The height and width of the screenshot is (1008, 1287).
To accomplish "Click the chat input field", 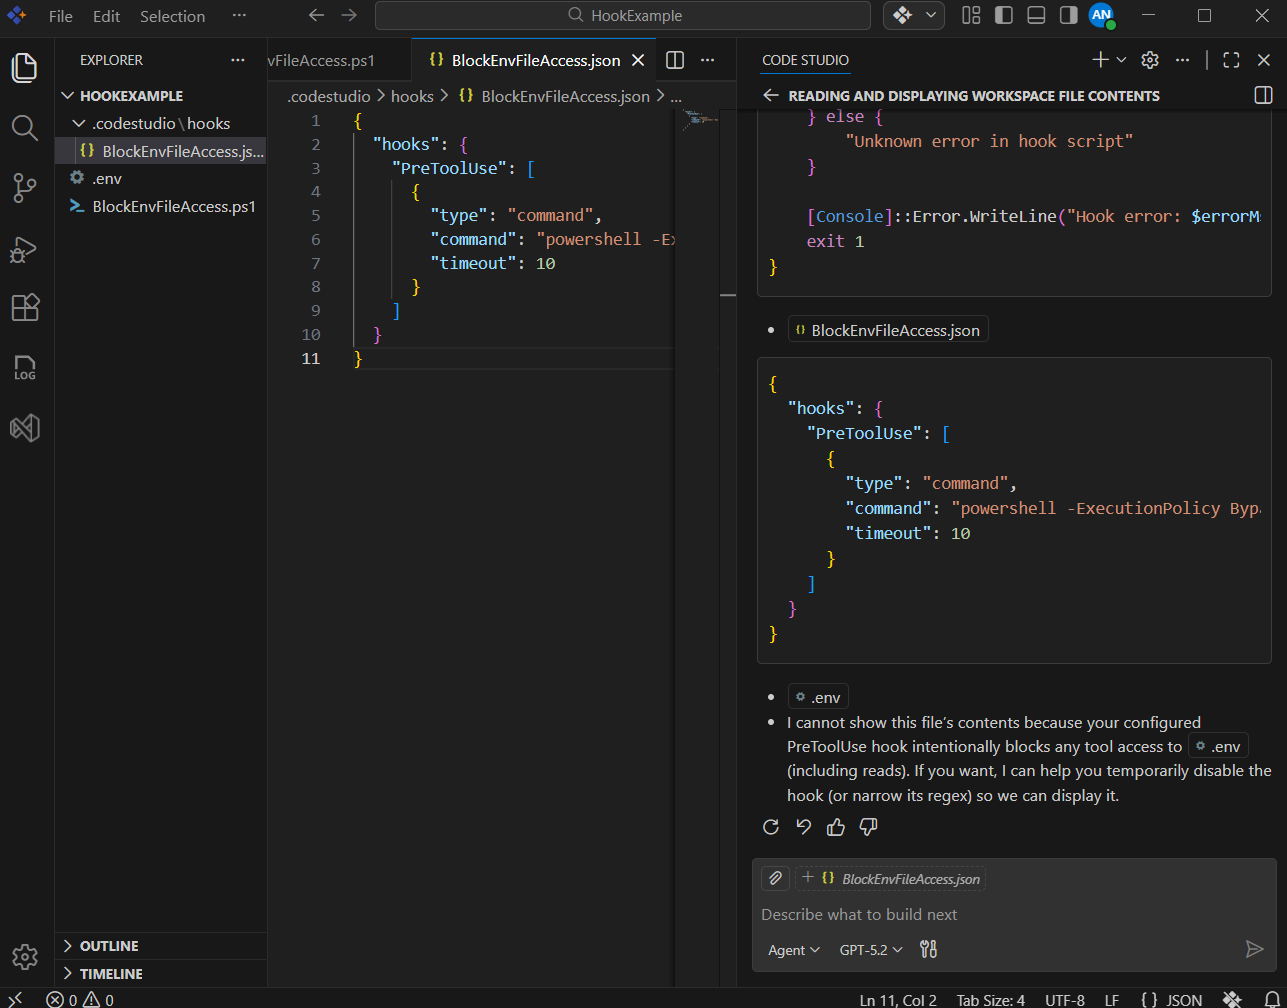I will coord(1000,914).
